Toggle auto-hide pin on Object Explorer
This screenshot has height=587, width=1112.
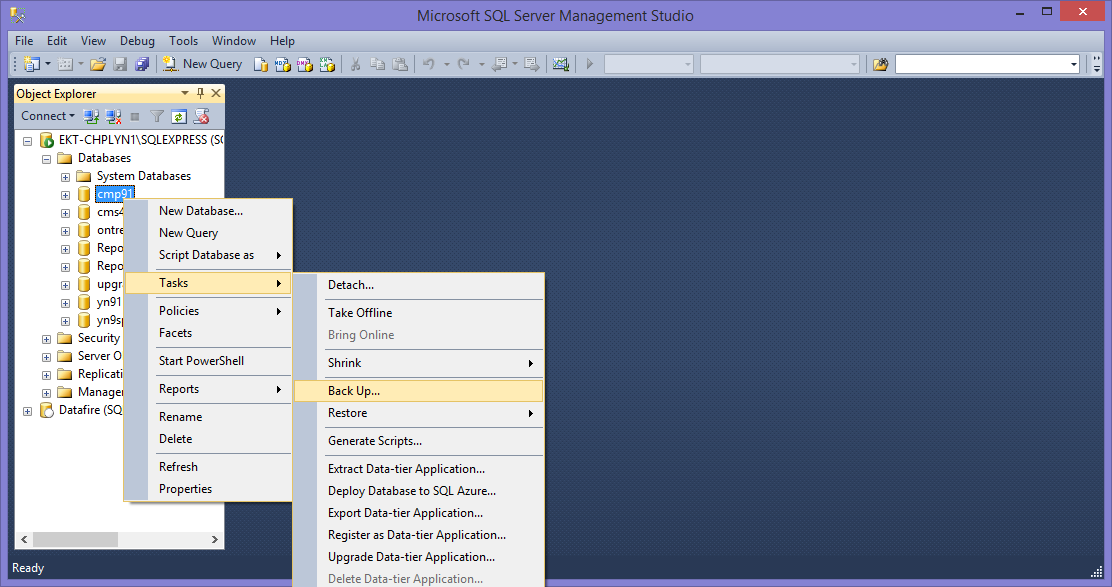[x=201, y=93]
